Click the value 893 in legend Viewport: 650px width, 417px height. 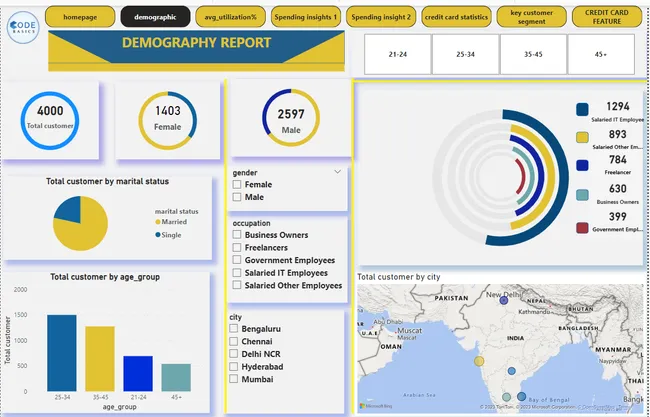(617, 134)
